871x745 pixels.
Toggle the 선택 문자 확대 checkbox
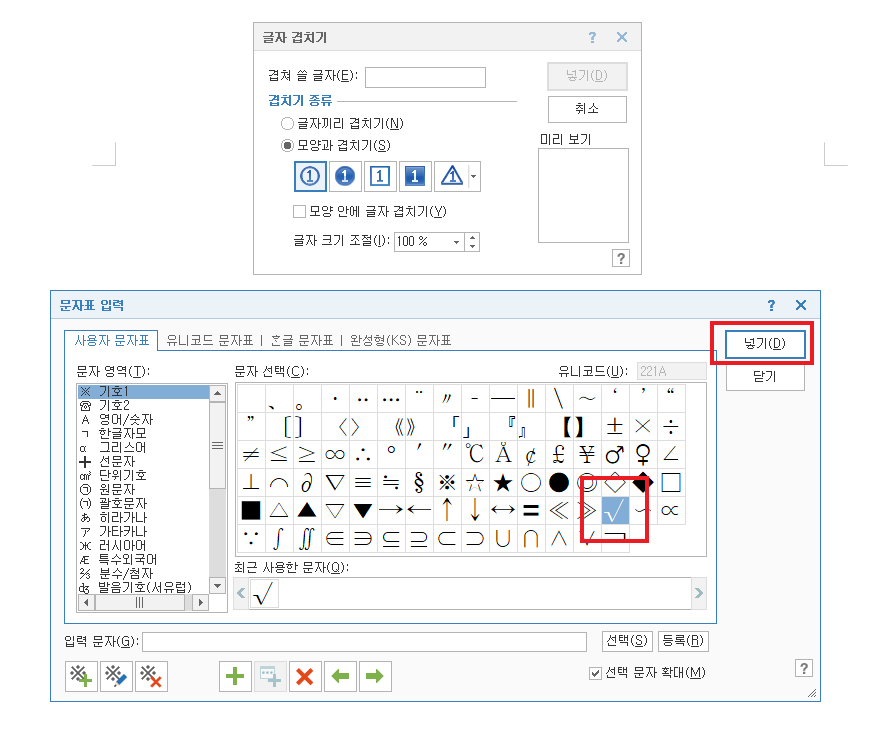595,672
